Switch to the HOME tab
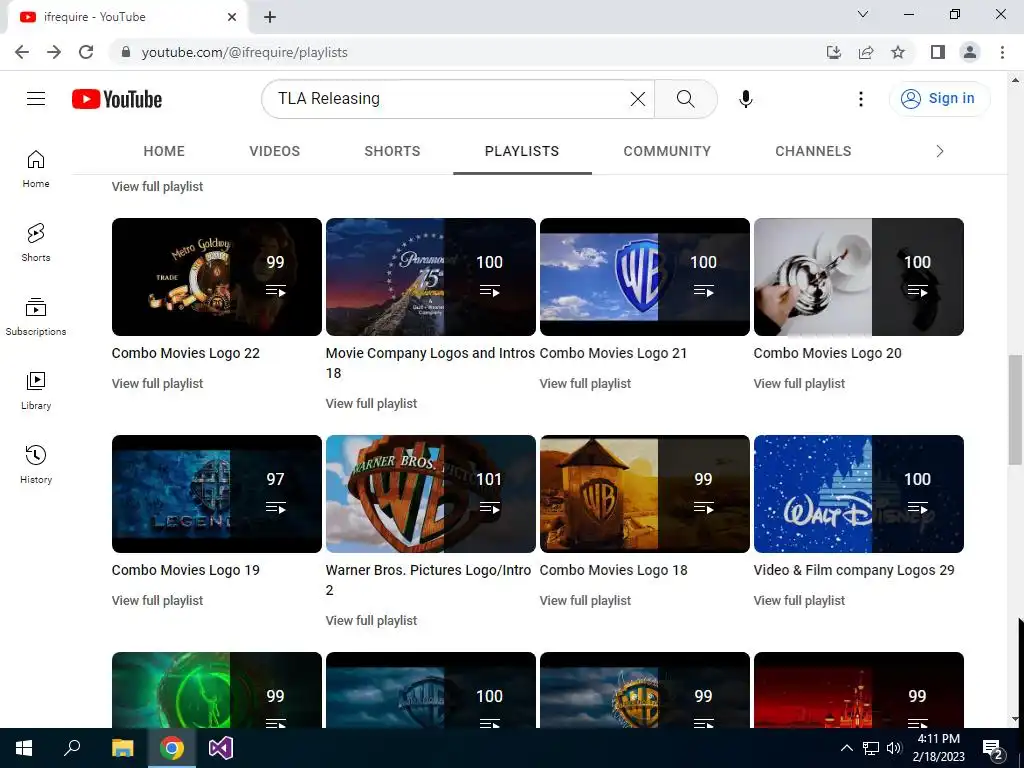1024x768 pixels. pyautogui.click(x=164, y=151)
